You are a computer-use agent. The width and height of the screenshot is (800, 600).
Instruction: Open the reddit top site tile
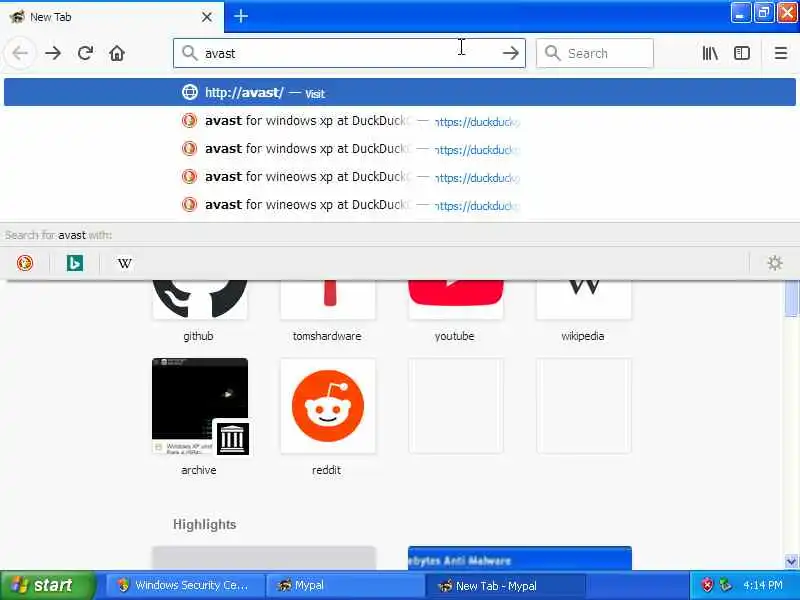point(328,406)
